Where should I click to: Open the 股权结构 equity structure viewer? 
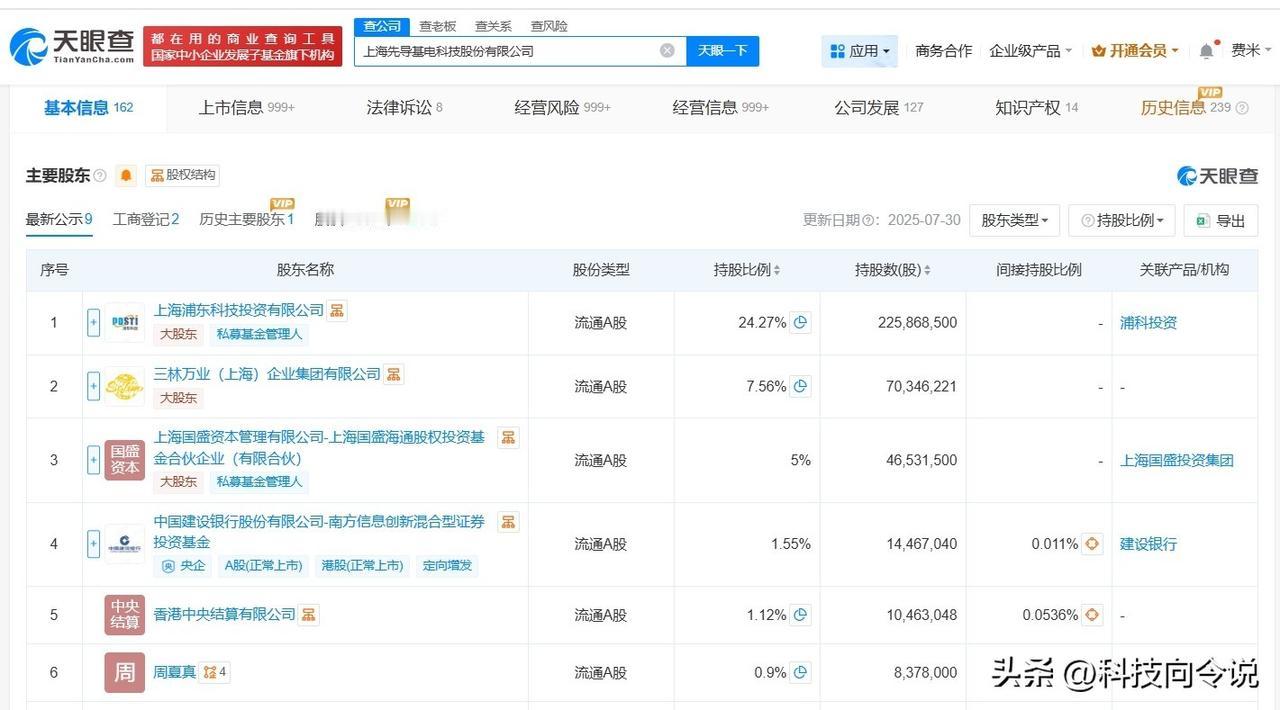181,175
